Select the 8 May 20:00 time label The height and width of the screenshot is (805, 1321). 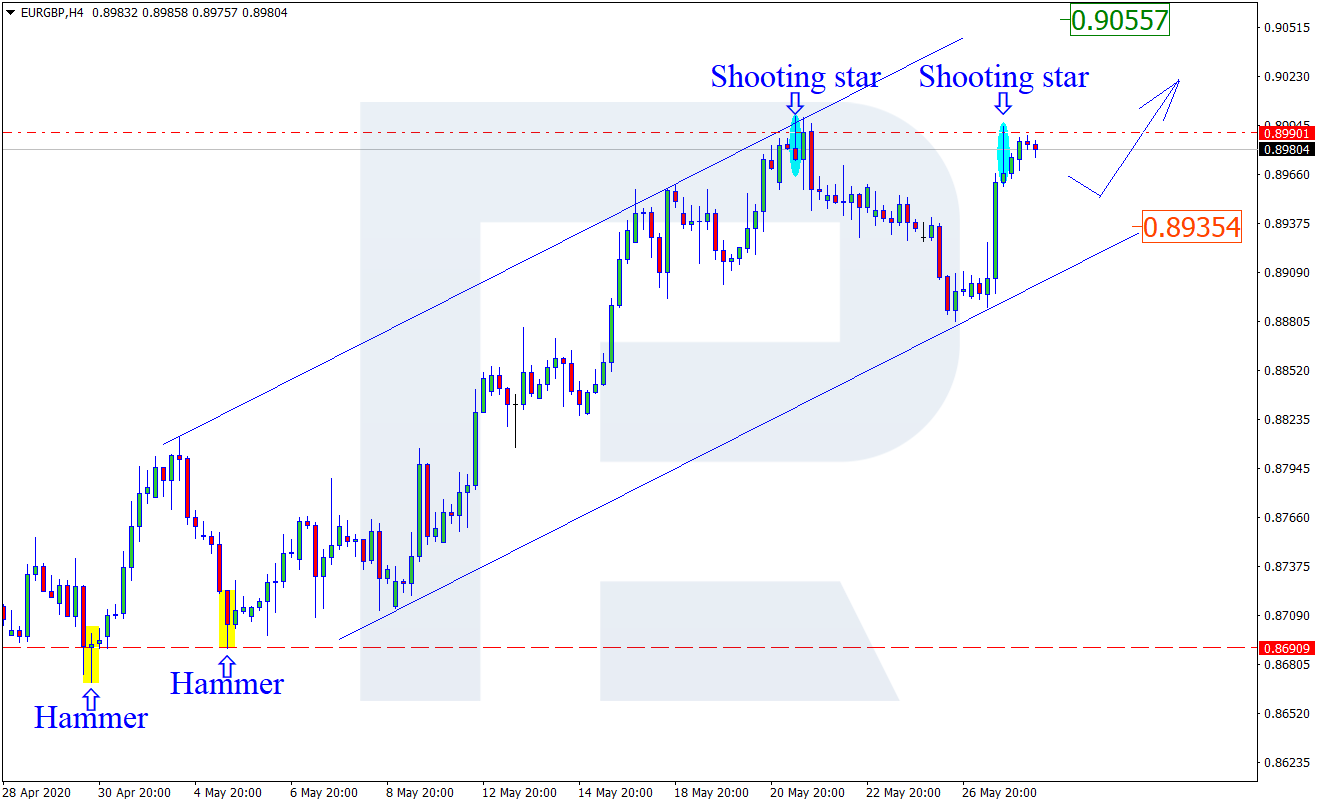420,793
